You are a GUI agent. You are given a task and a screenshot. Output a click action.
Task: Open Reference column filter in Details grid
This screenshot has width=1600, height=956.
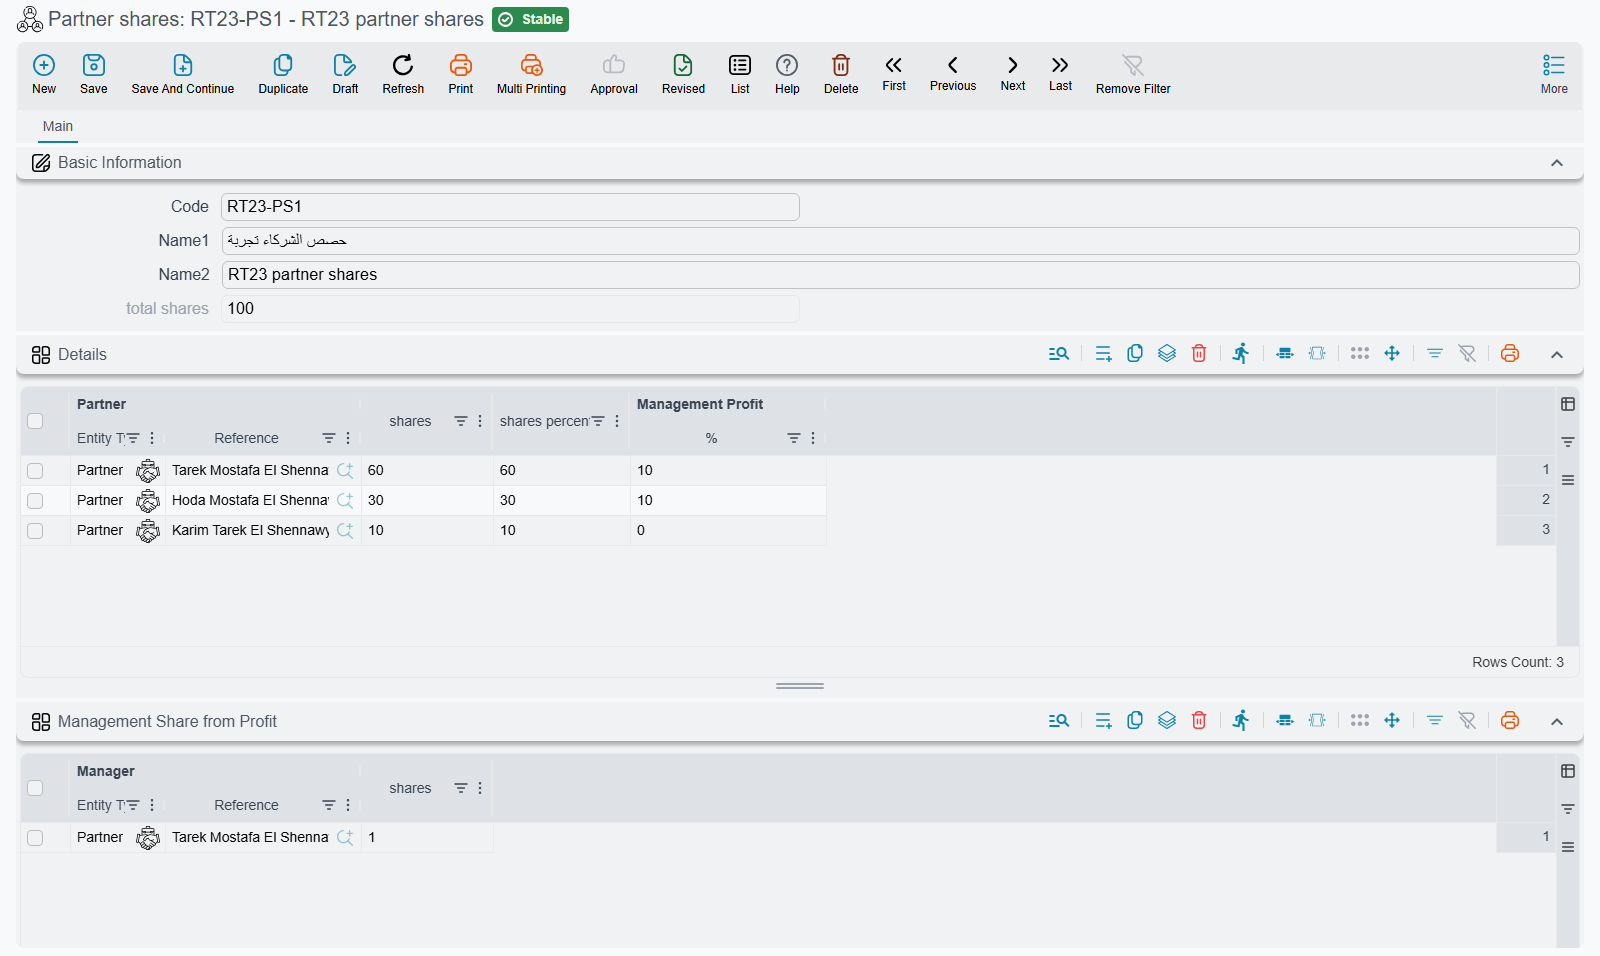[x=328, y=438]
